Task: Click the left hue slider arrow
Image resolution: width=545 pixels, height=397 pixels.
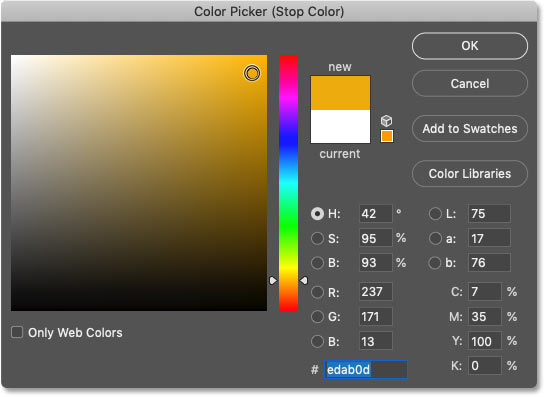Action: coord(273,280)
